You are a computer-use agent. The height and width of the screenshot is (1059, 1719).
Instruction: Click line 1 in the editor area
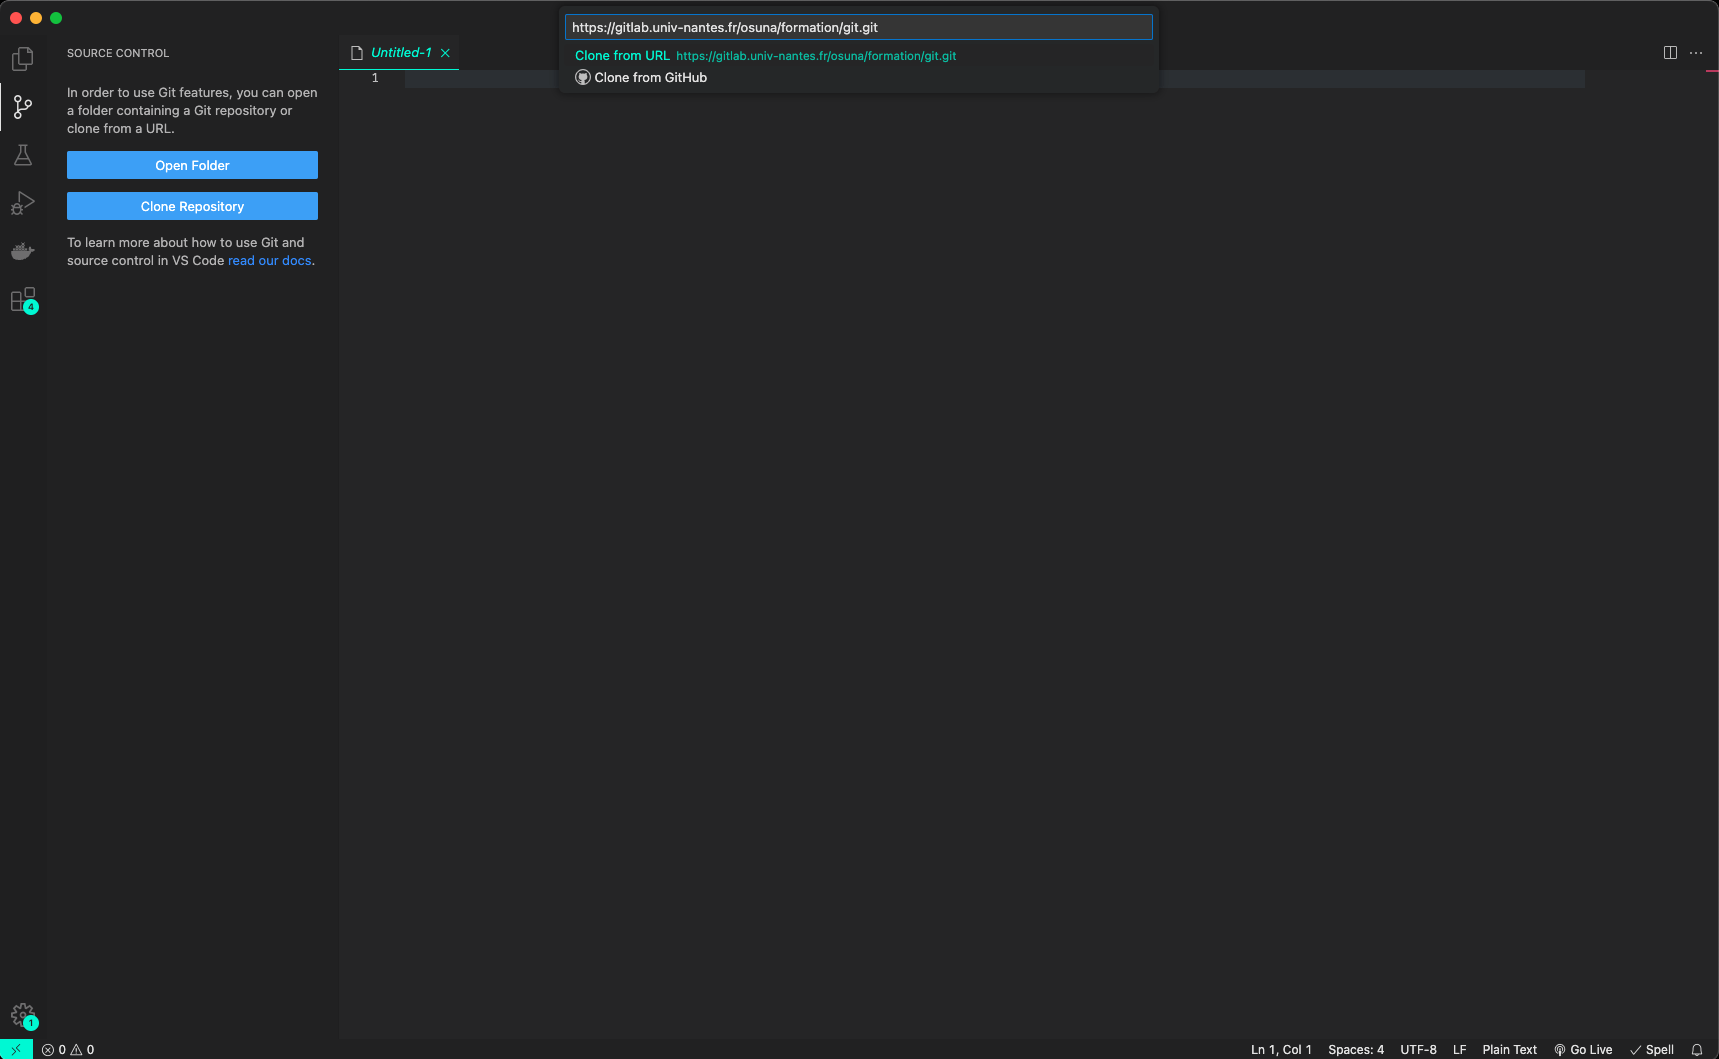tap(994, 78)
